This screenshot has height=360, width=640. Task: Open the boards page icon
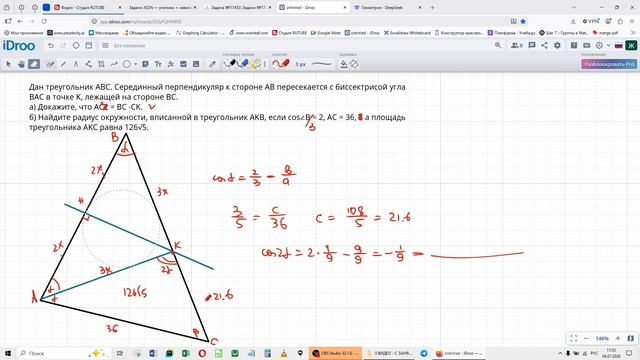click(x=89, y=45)
